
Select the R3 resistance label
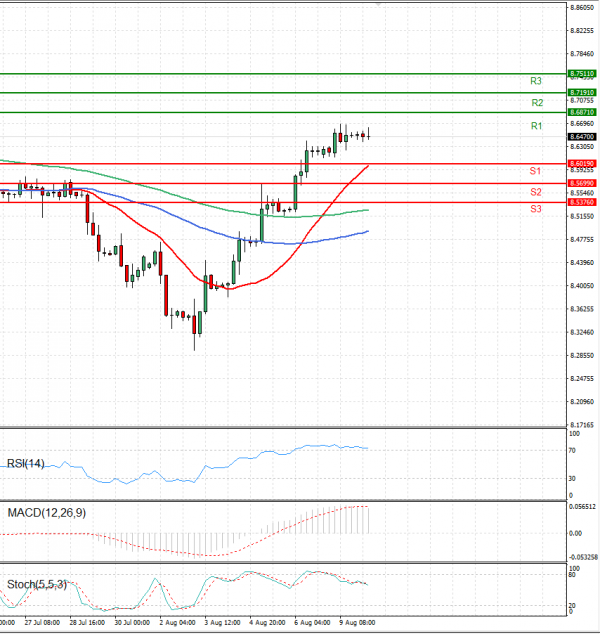click(x=536, y=81)
